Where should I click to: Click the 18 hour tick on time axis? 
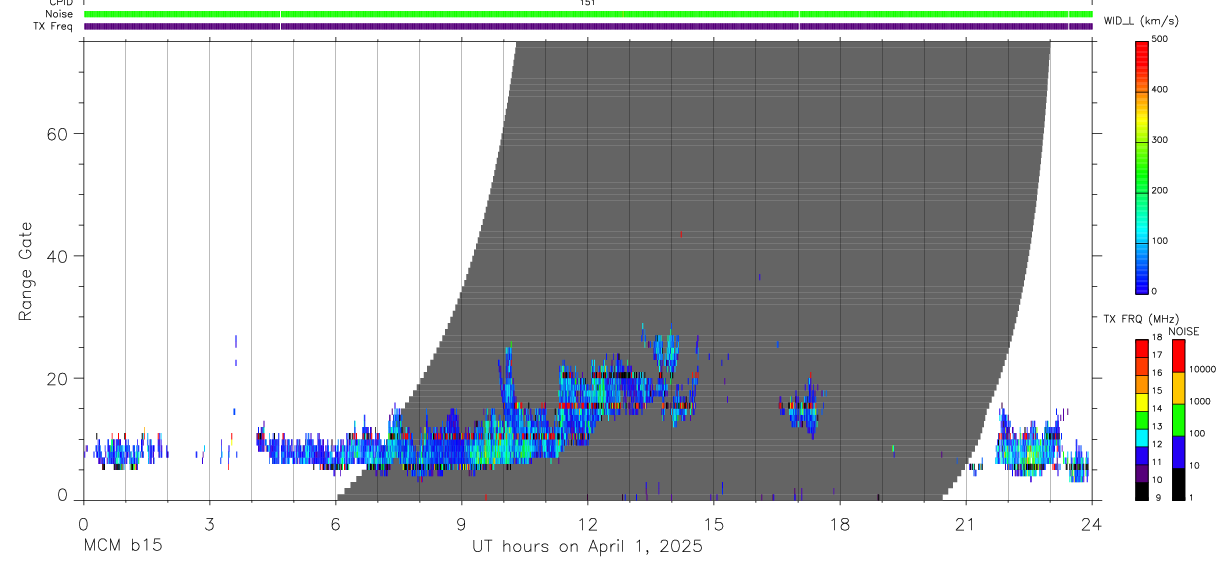[x=840, y=523]
